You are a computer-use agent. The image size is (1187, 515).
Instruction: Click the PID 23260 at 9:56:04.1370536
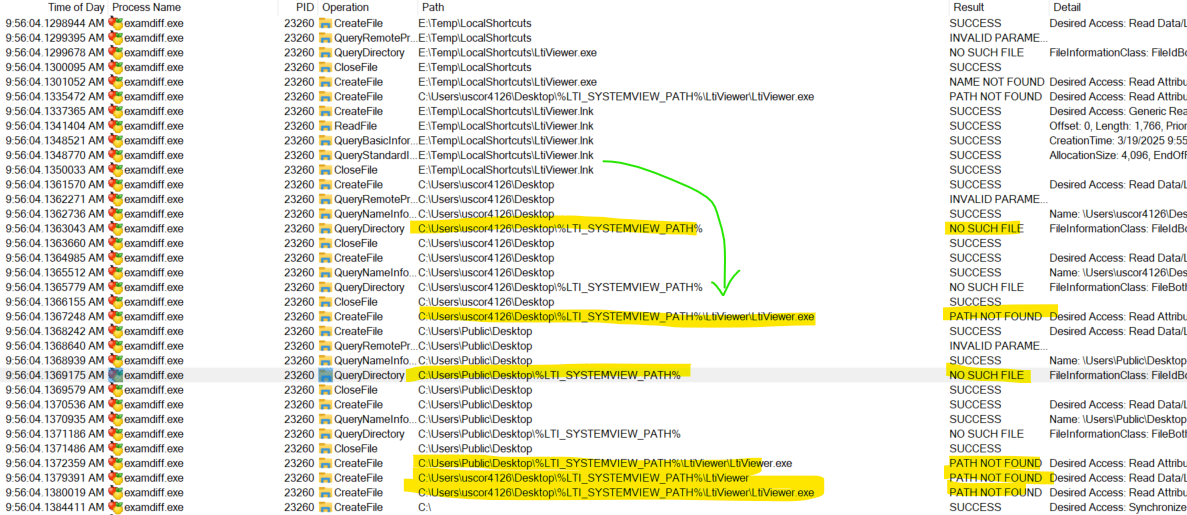click(299, 405)
